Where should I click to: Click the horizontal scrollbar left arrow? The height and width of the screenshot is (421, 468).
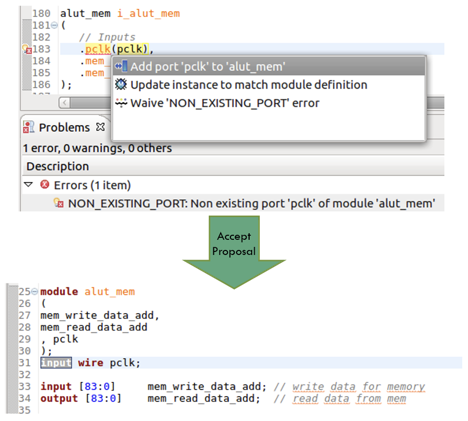pos(65,103)
